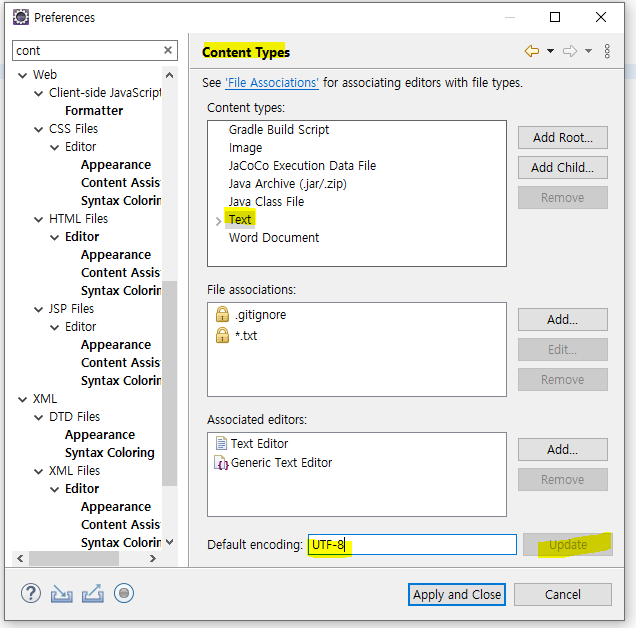The height and width of the screenshot is (628, 636).
Task: Collapse the Client-side JavaScript node
Action: click(x=39, y=93)
